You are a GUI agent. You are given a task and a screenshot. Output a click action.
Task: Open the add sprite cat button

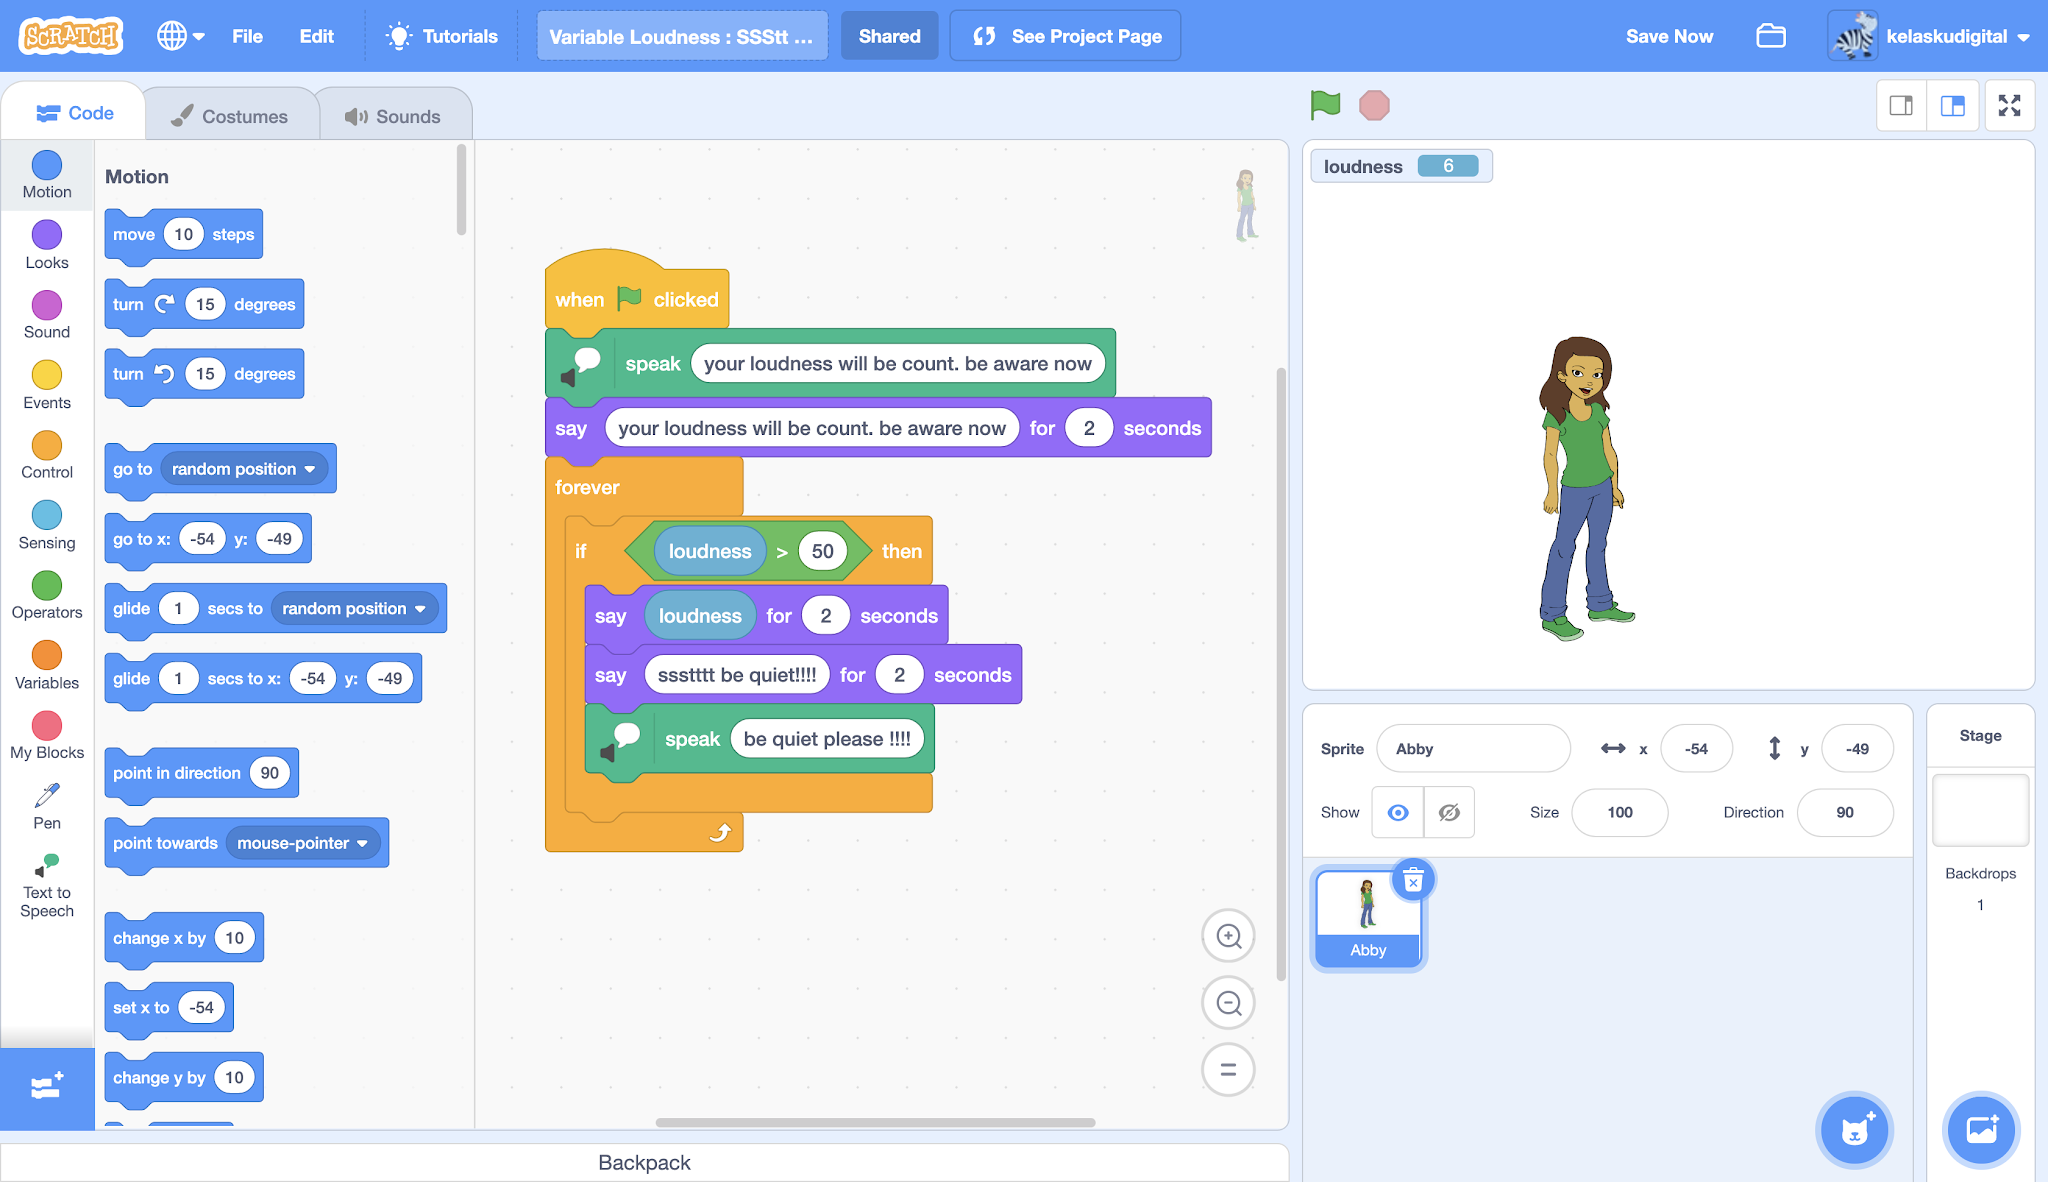[1855, 1130]
